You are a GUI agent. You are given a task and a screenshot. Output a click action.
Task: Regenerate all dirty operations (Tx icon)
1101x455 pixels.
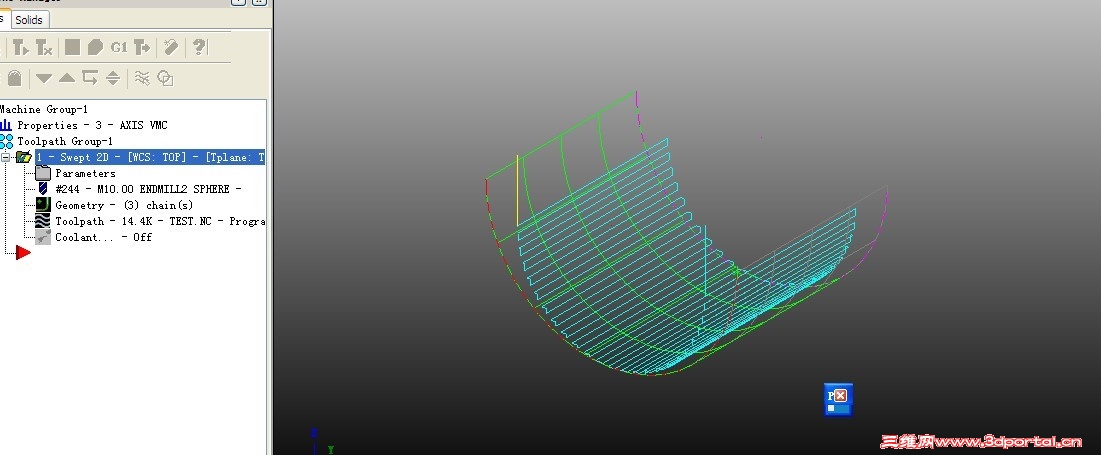[44, 48]
